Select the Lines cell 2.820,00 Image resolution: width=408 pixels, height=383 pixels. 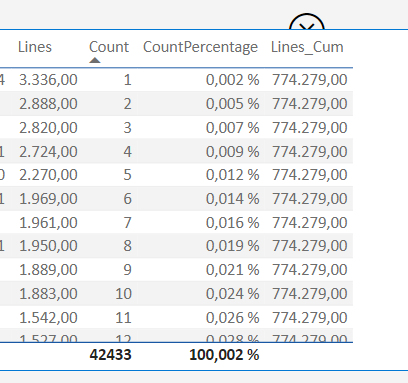(x=48, y=128)
